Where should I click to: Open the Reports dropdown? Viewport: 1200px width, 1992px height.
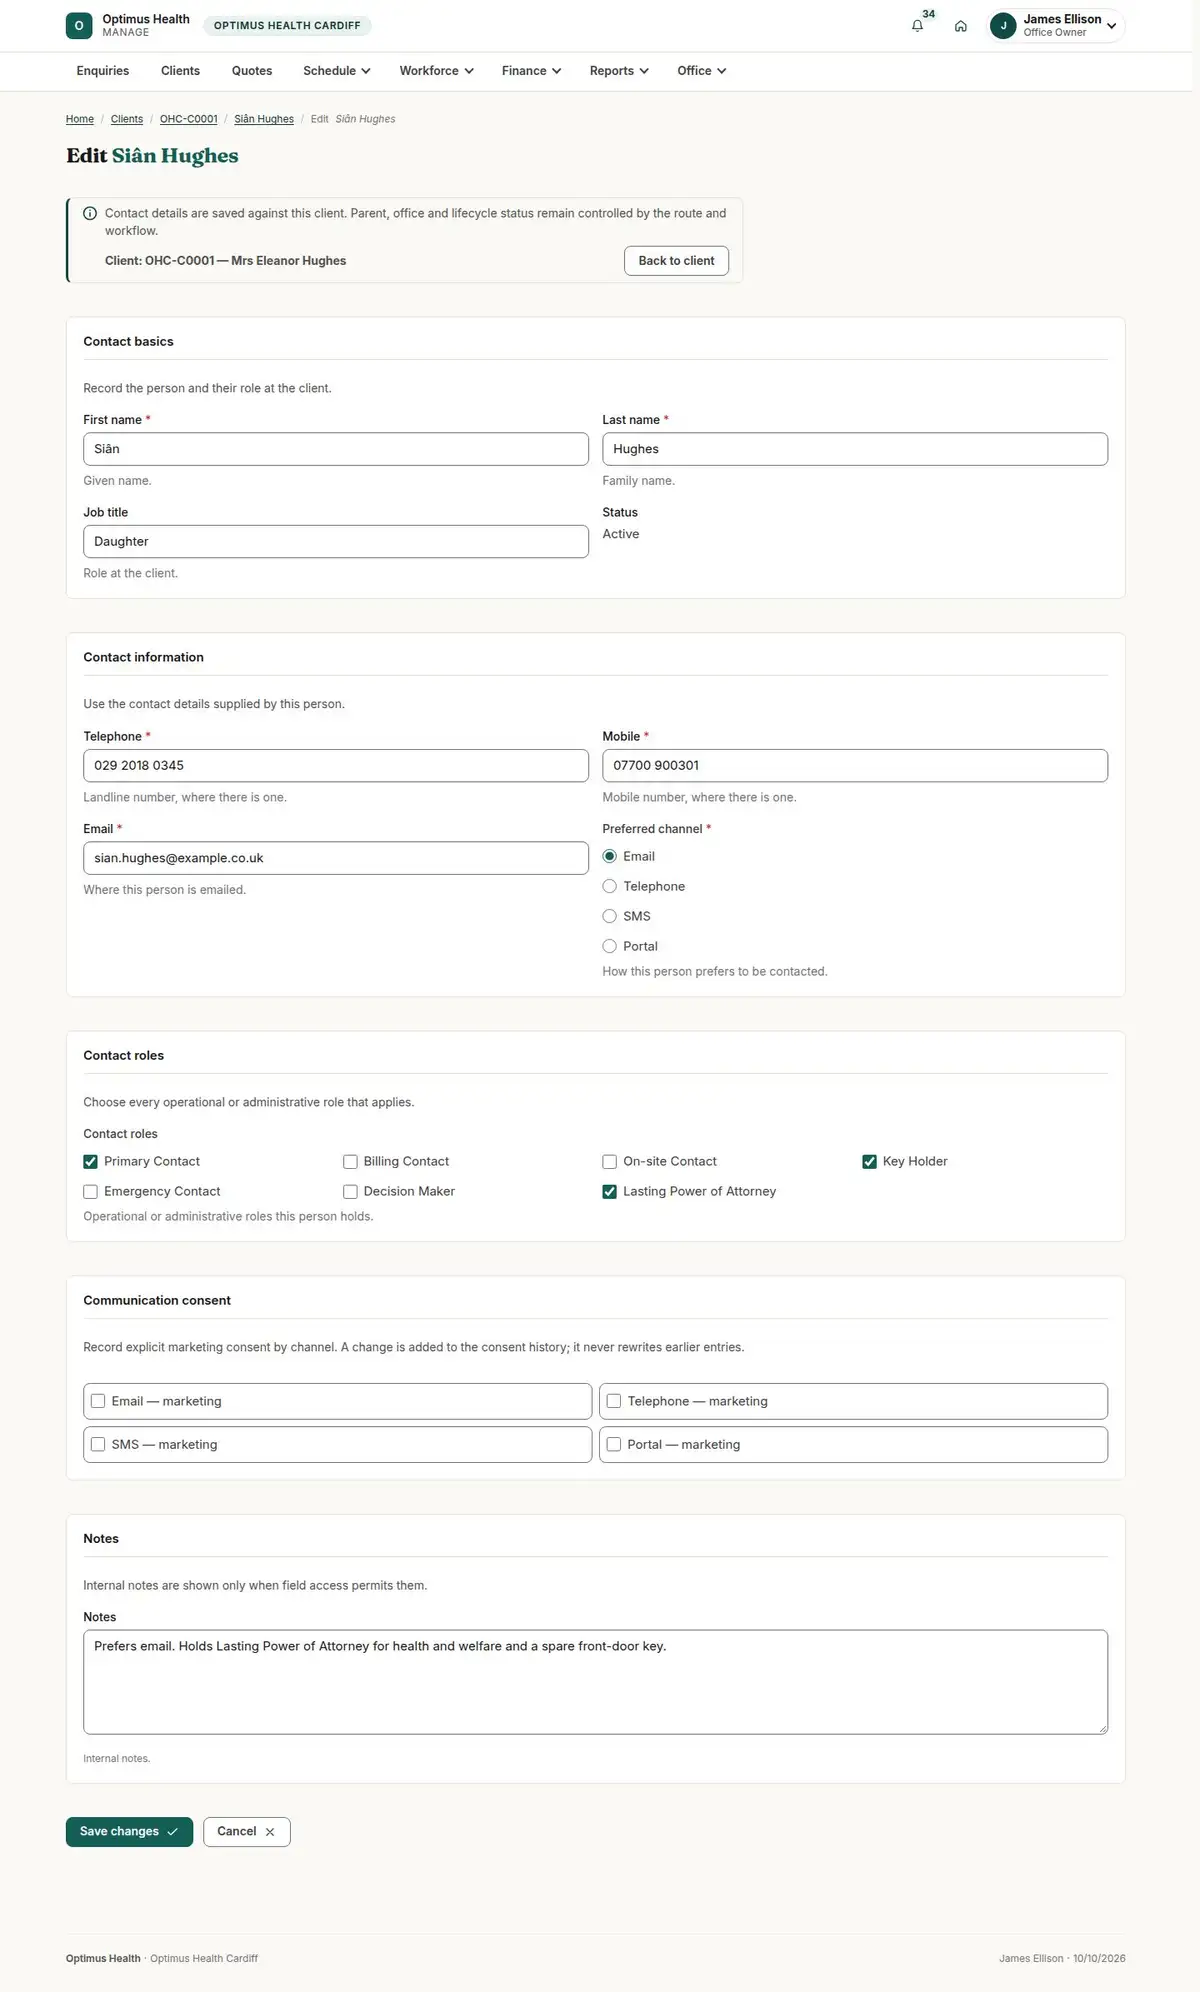619,71
